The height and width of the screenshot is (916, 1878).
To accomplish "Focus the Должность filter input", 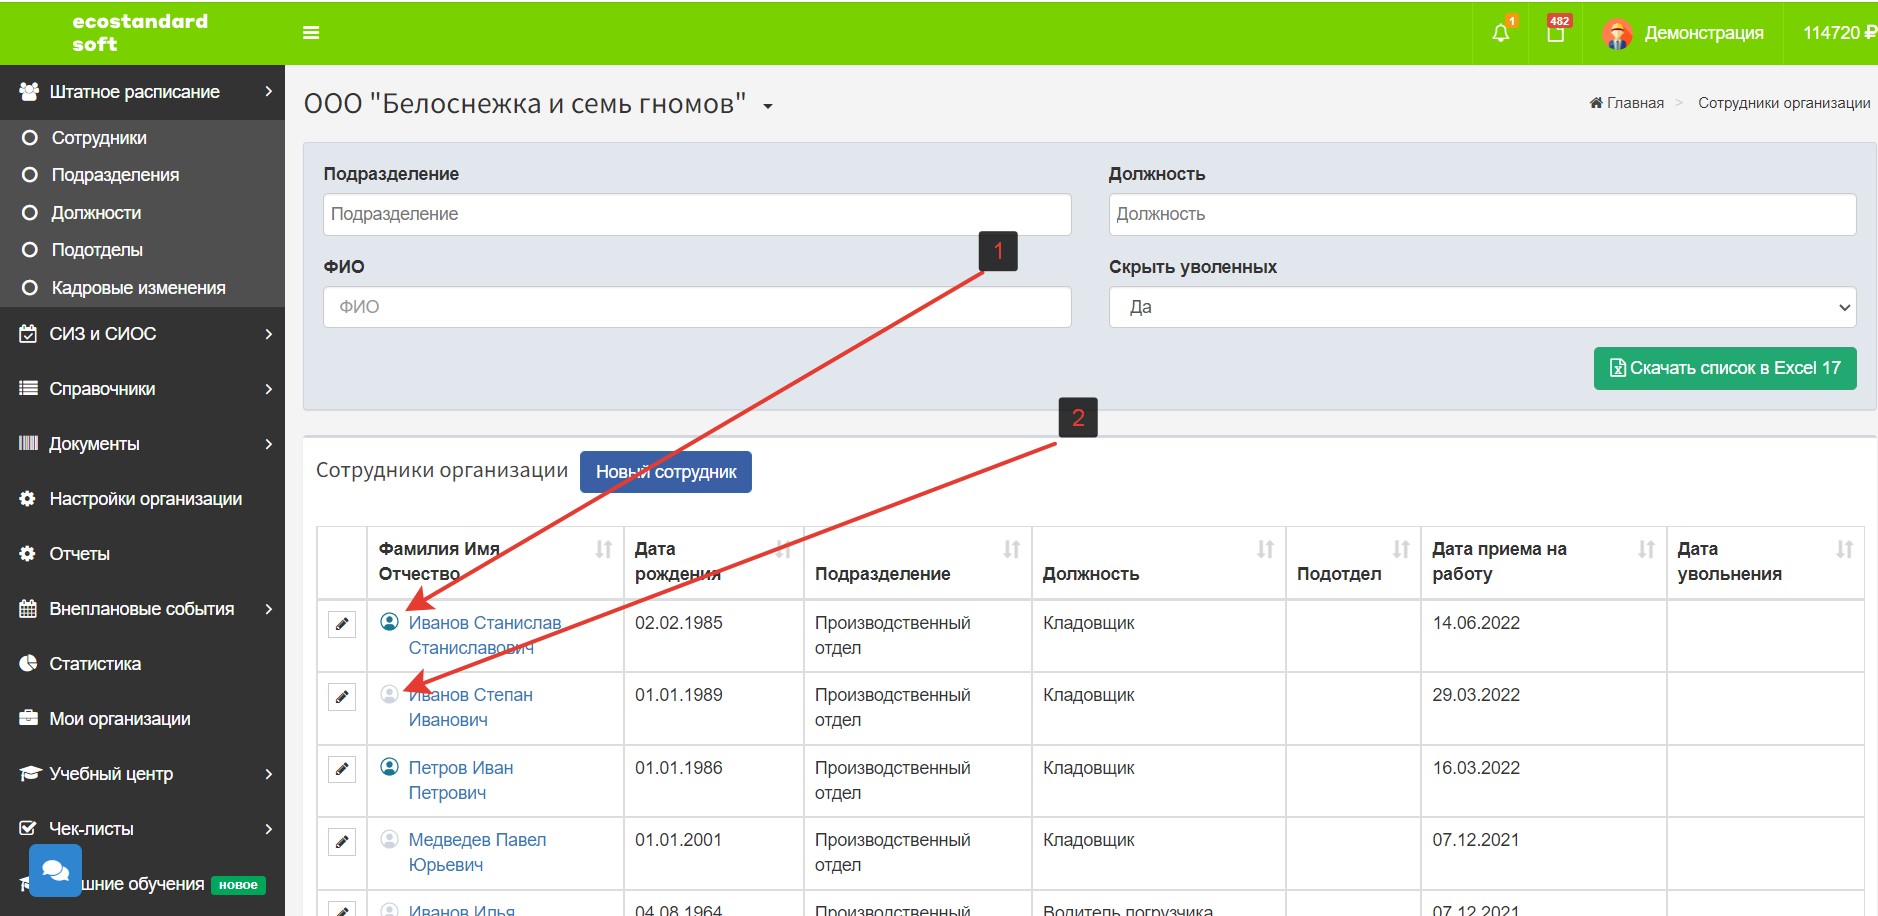I will point(1482,214).
